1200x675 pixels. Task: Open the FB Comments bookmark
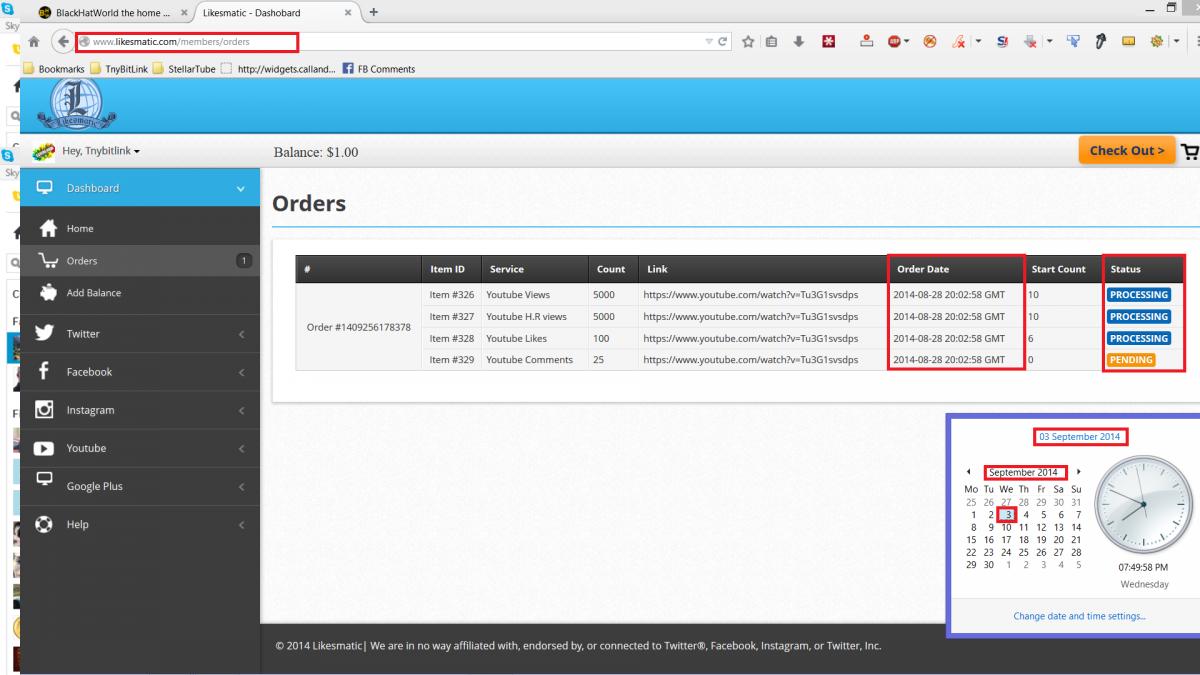(378, 69)
